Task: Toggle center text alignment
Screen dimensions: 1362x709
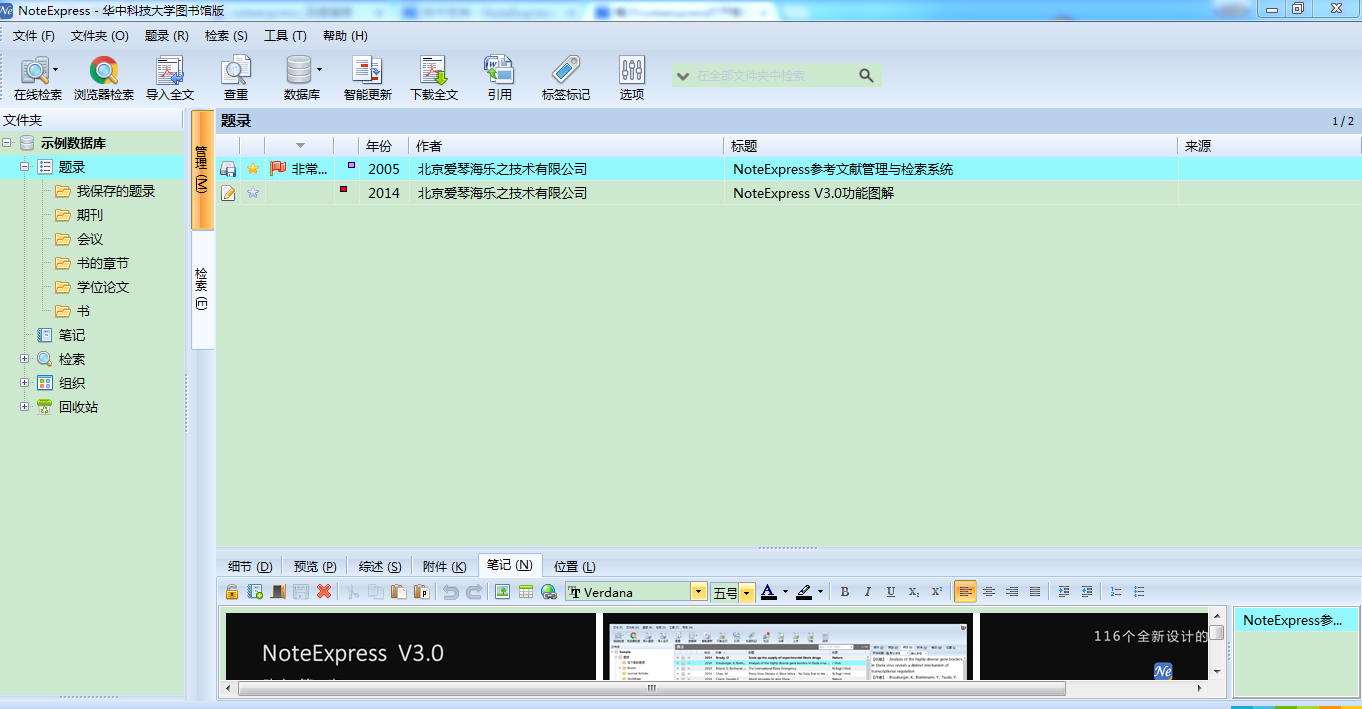Action: click(x=989, y=592)
